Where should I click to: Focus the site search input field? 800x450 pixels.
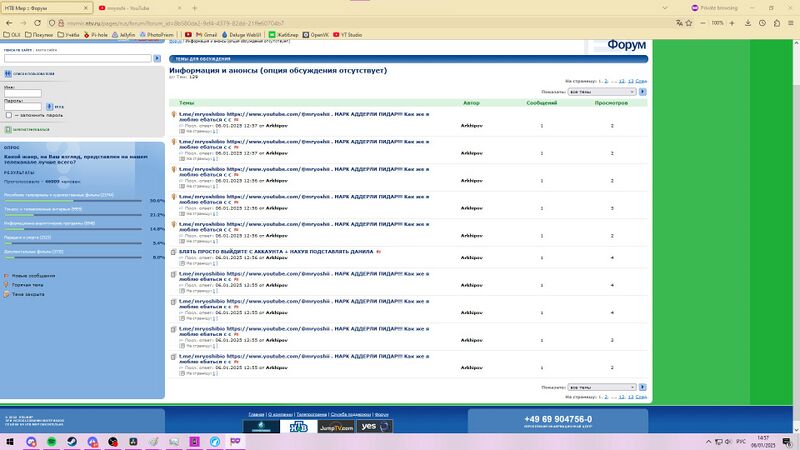pos(78,59)
